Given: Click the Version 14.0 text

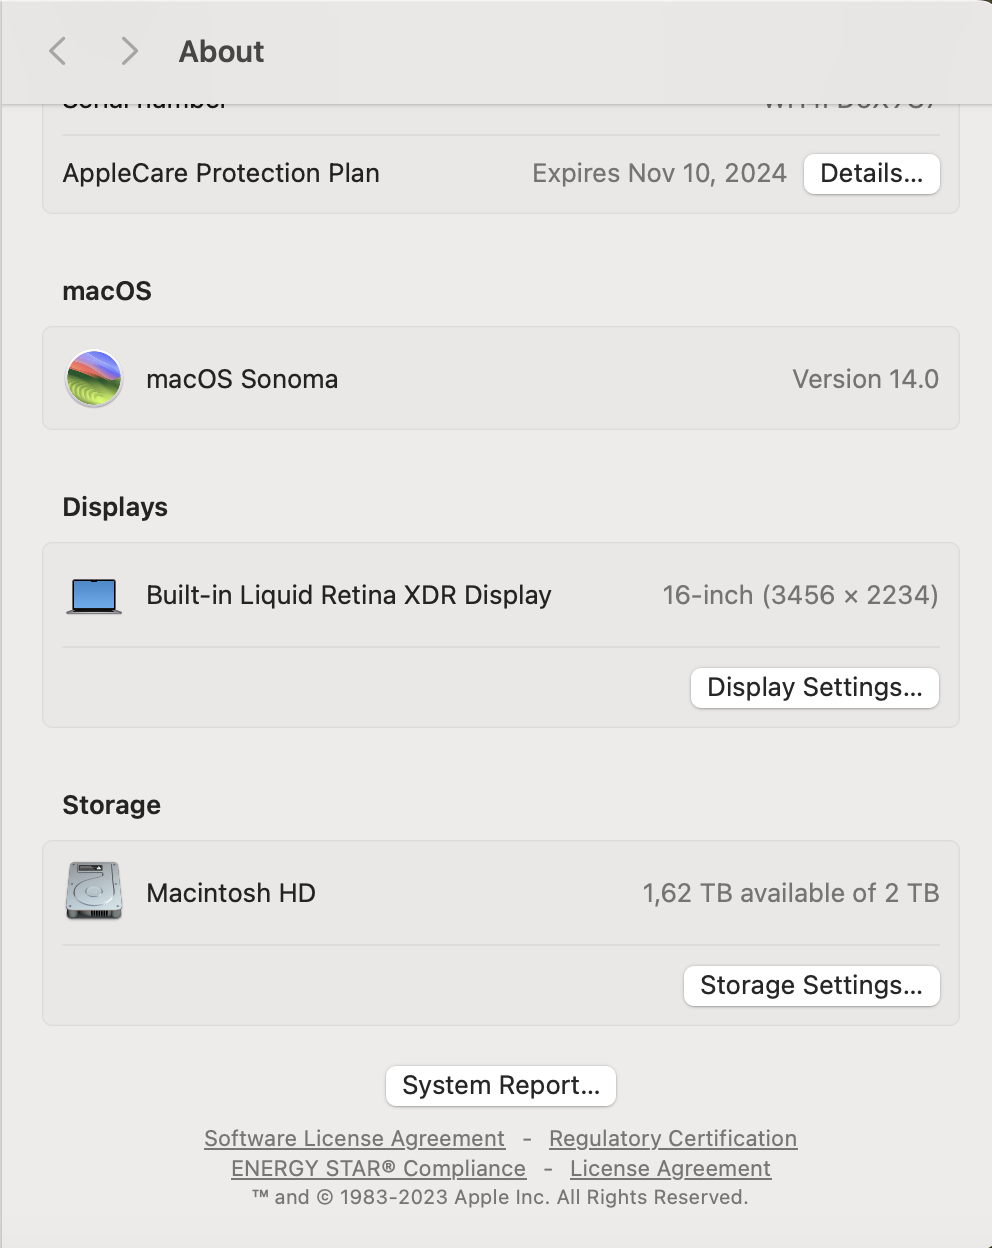Looking at the screenshot, I should [865, 379].
